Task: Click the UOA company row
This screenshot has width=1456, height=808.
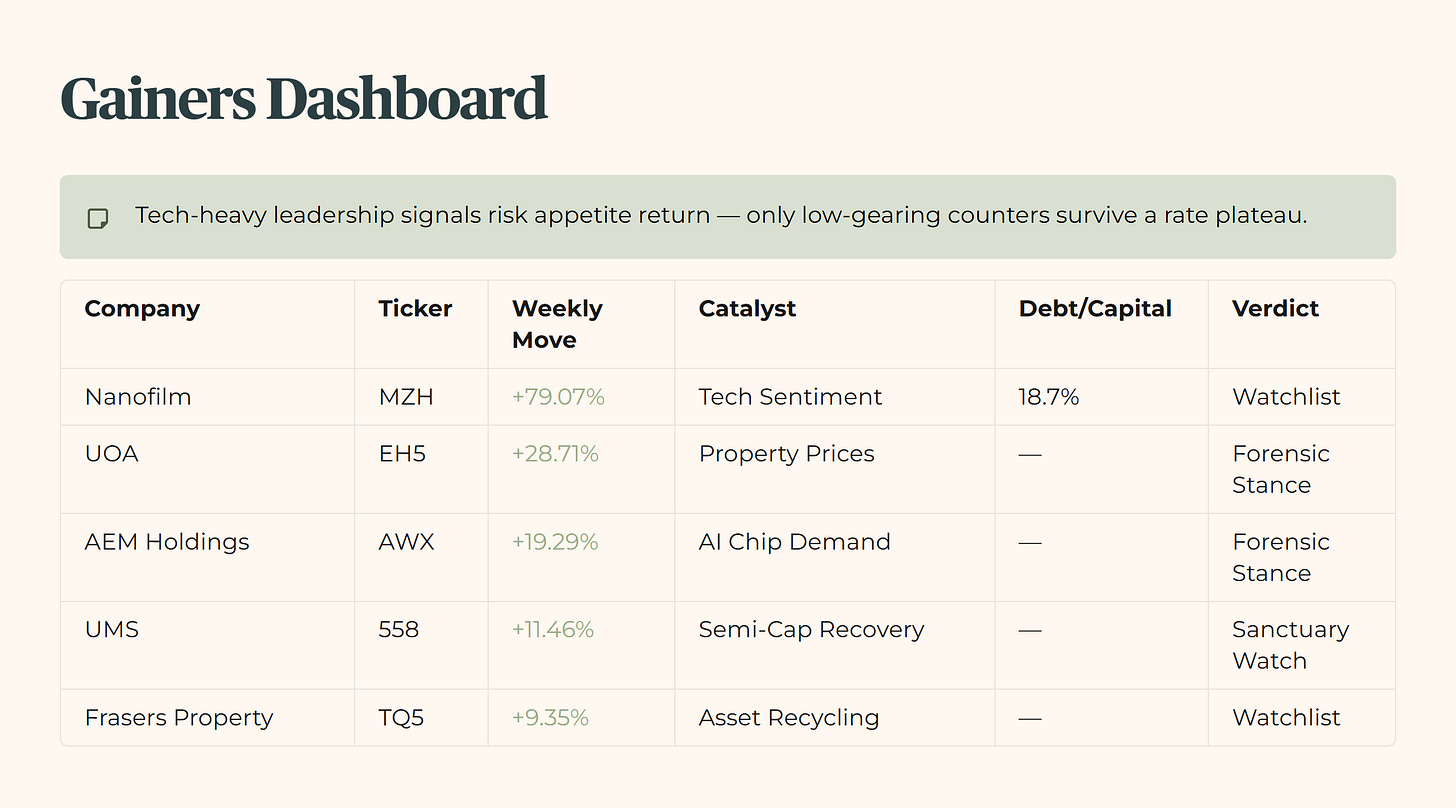Action: pyautogui.click(x=728, y=469)
